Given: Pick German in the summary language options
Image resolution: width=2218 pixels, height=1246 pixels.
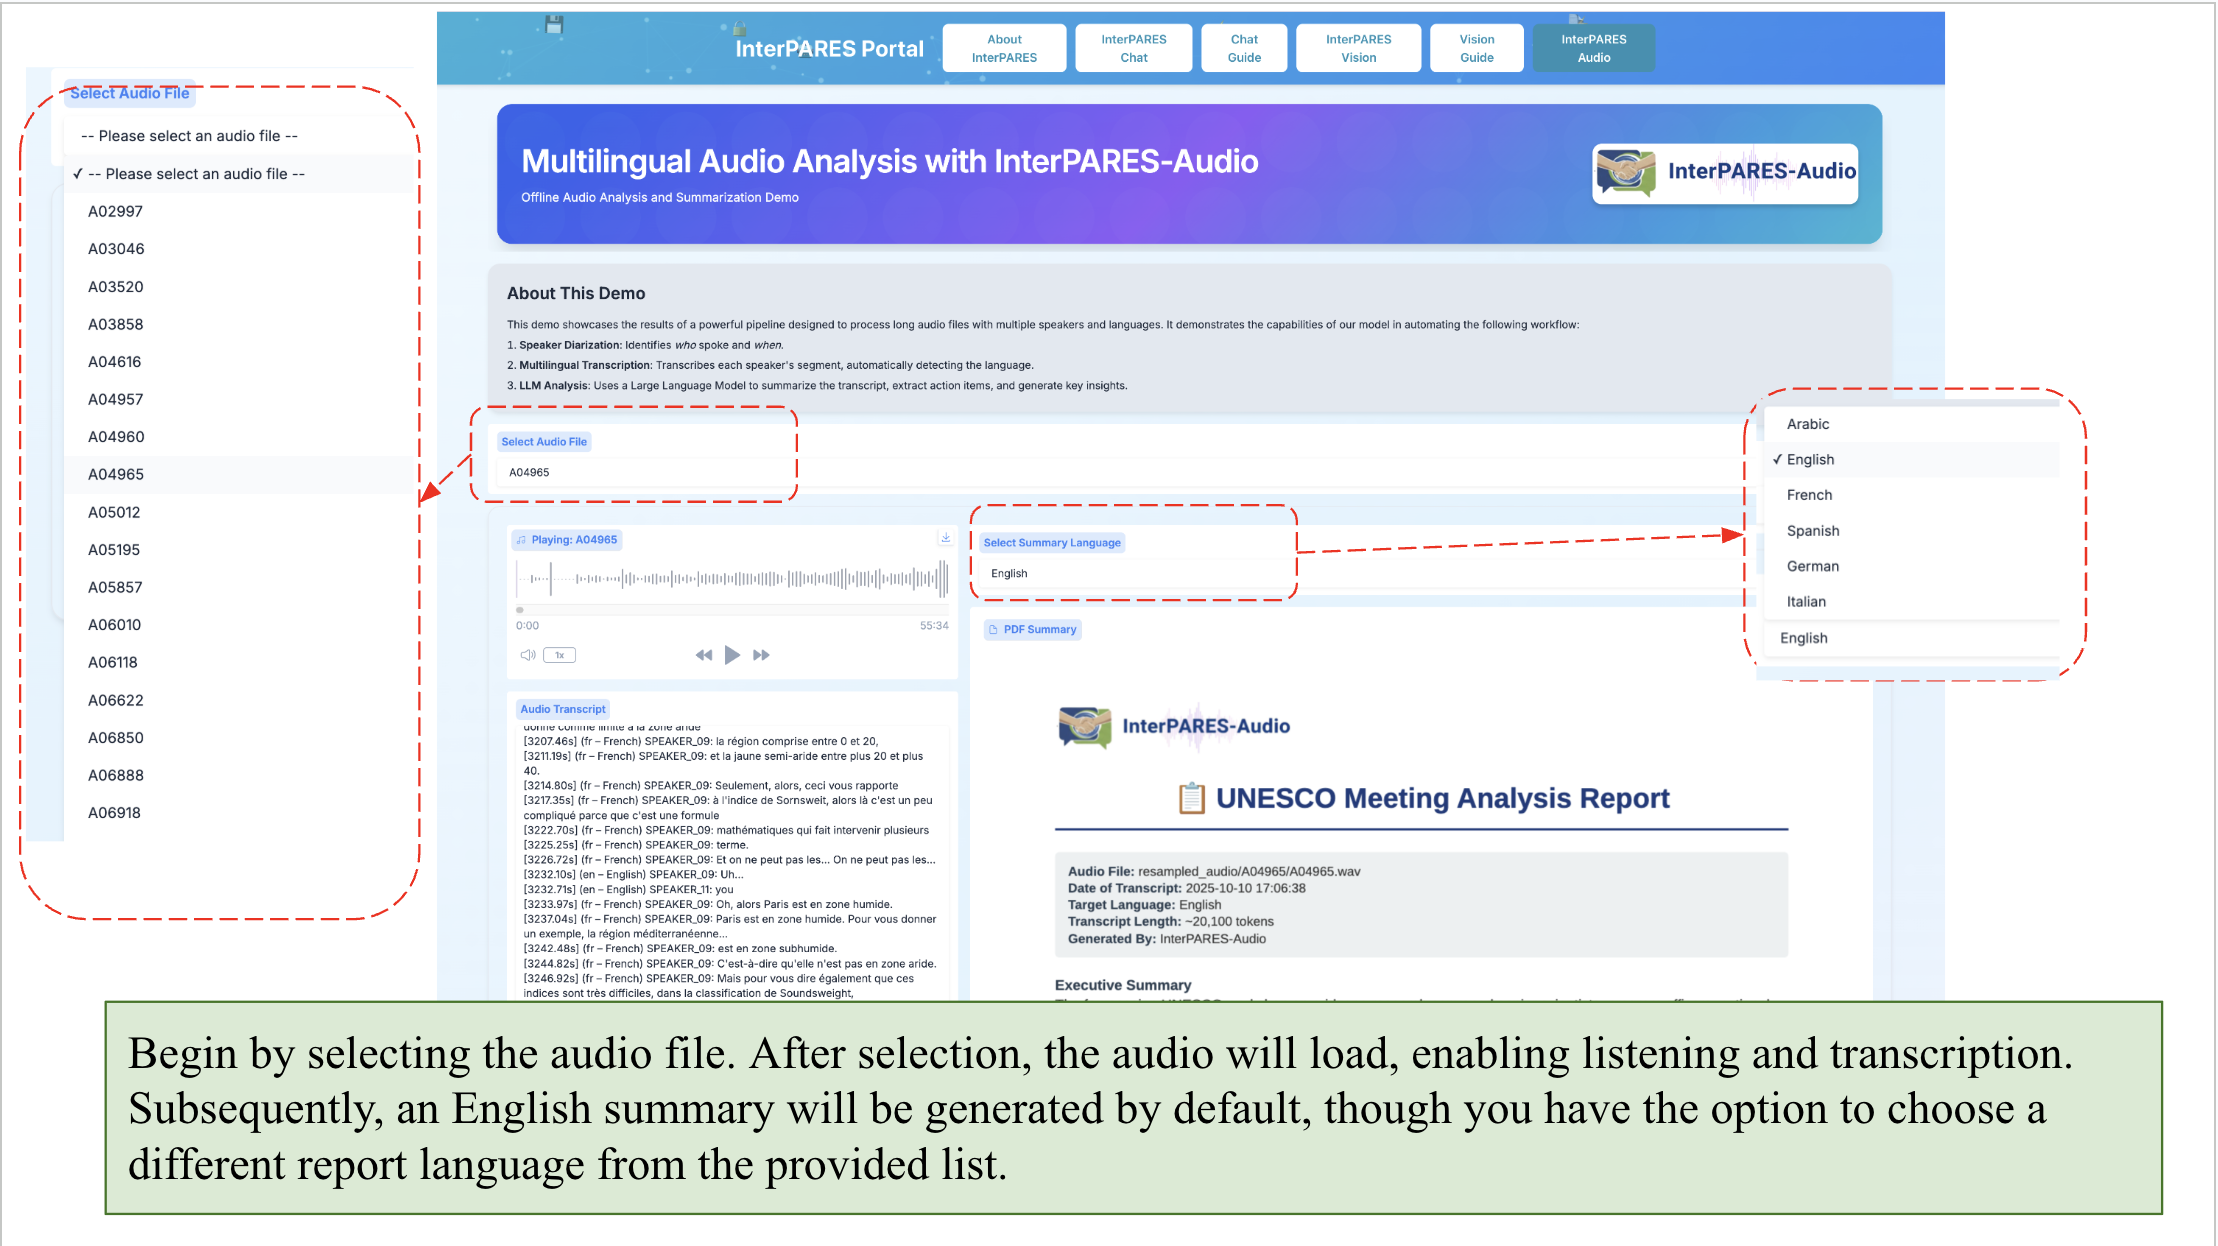Looking at the screenshot, I should coord(1812,566).
